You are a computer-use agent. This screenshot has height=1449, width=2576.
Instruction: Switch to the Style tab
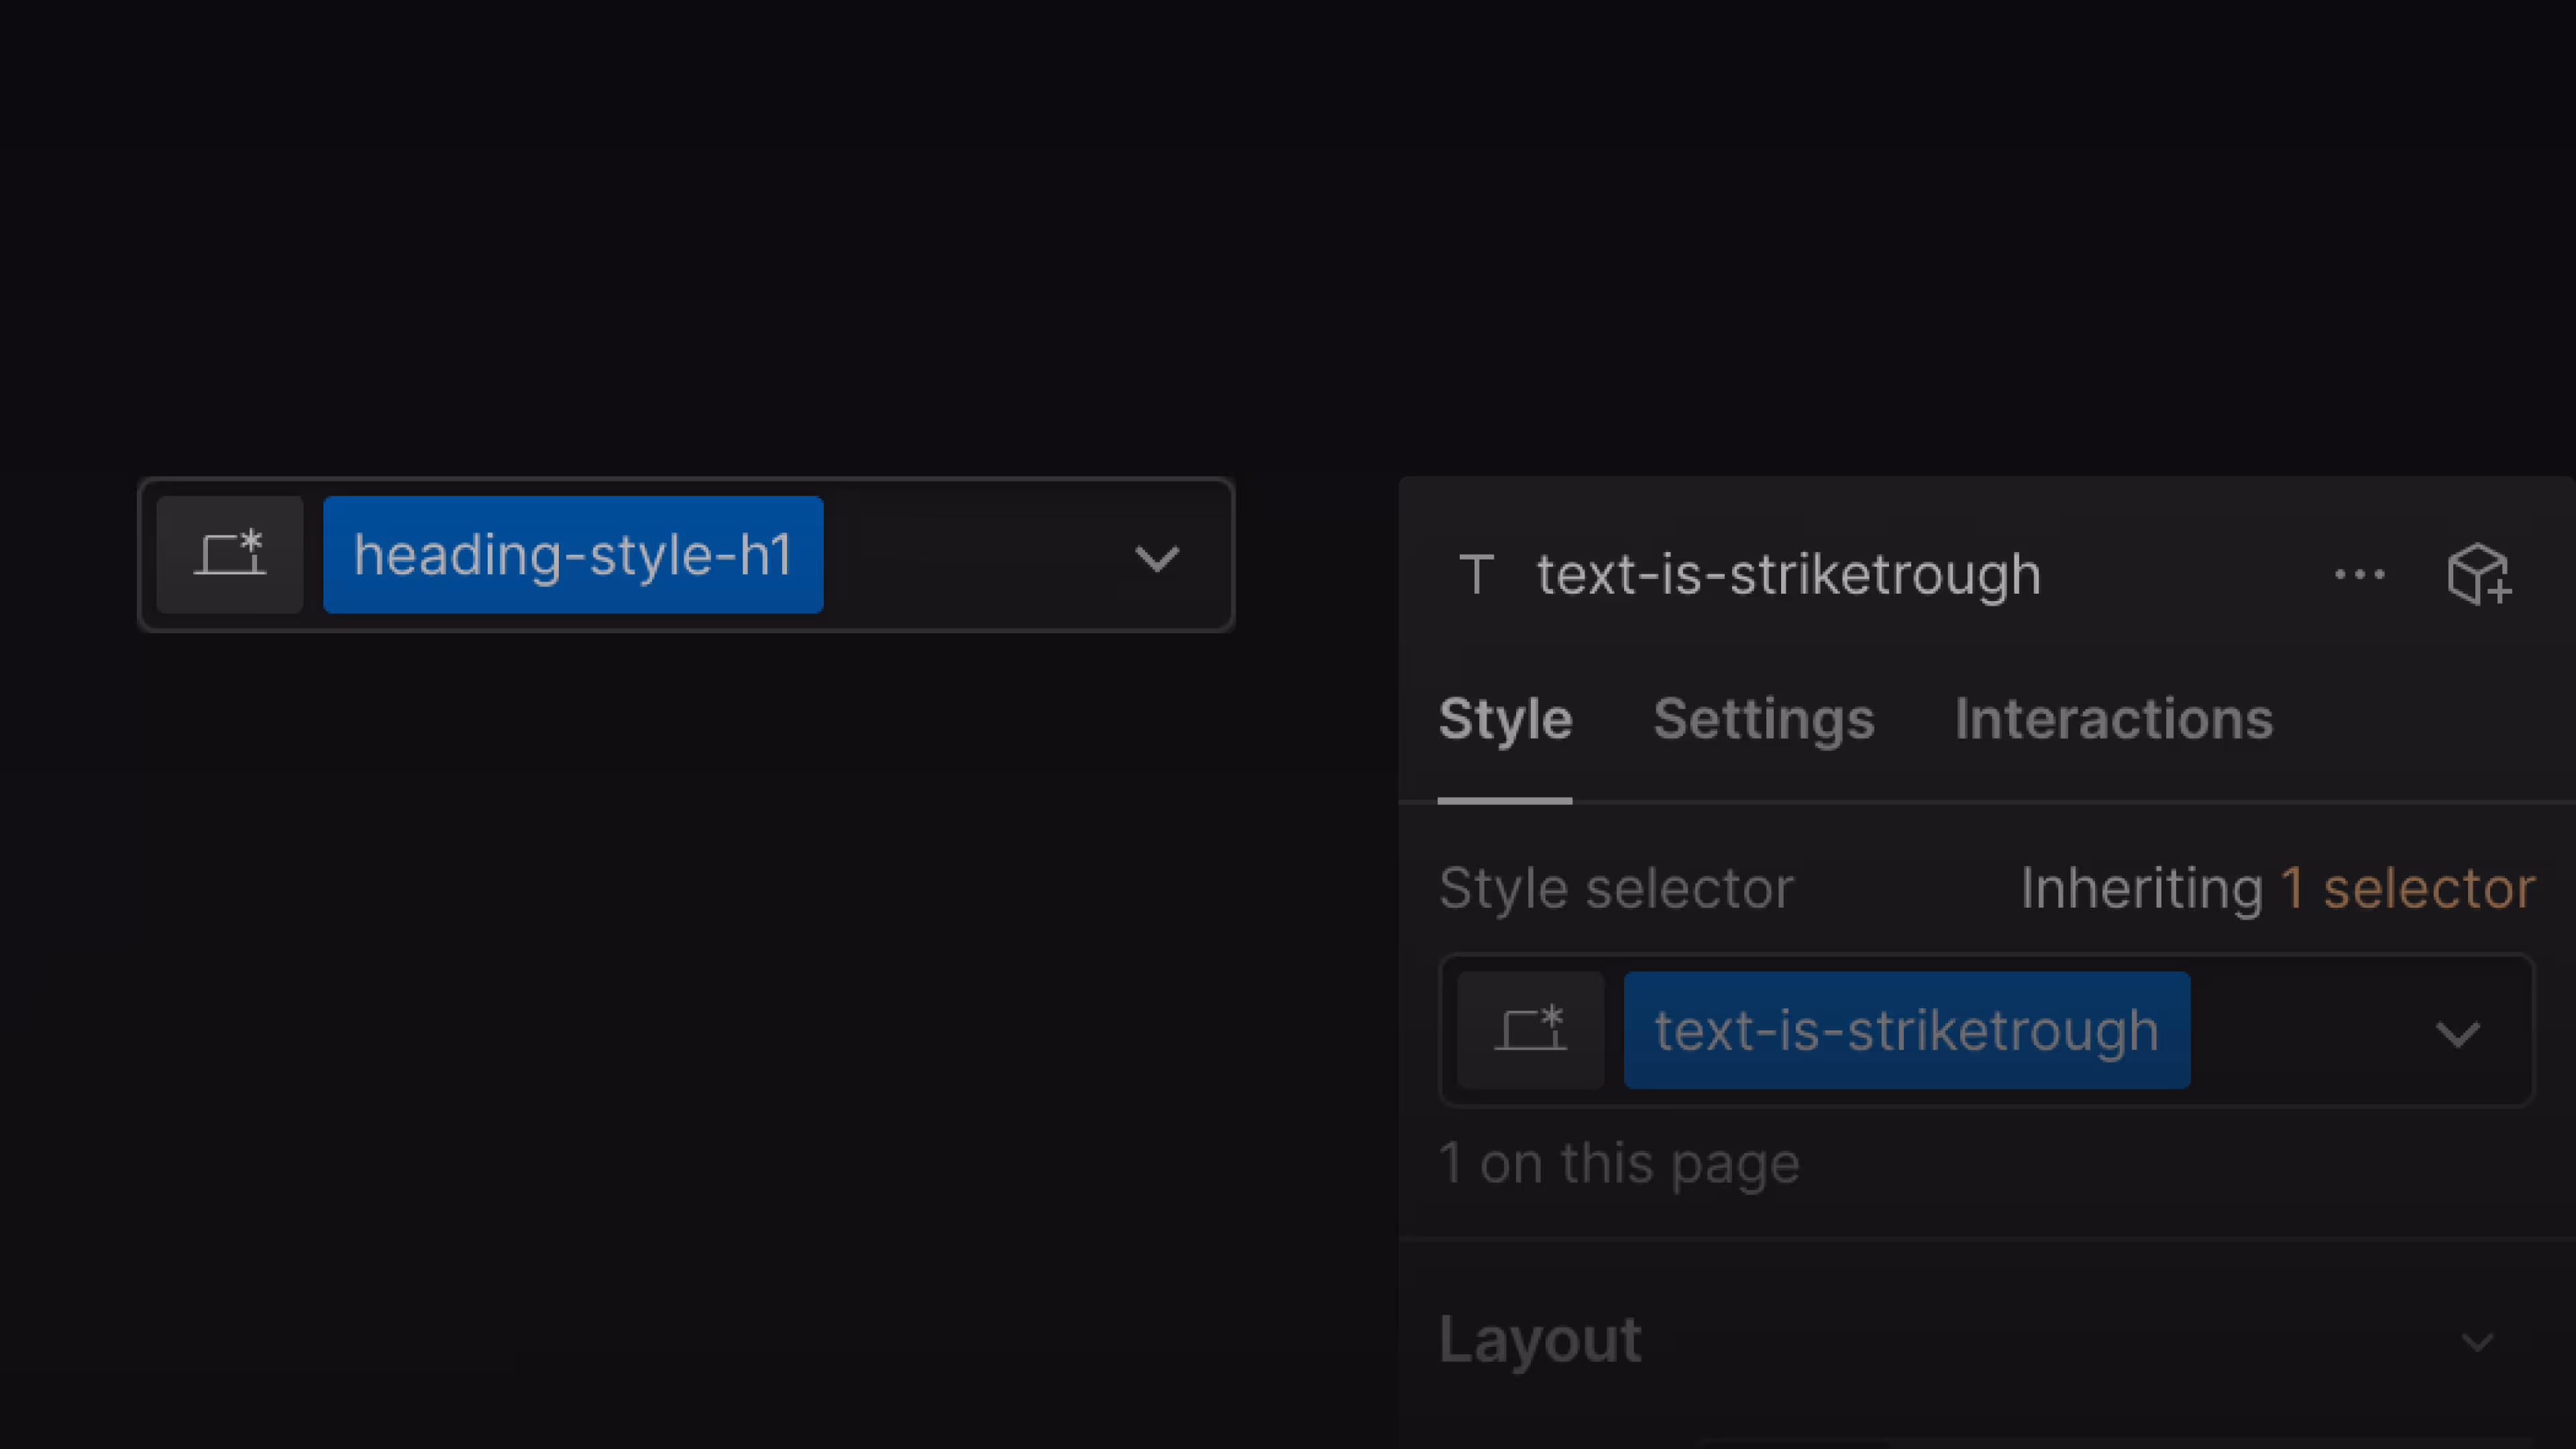[1505, 719]
